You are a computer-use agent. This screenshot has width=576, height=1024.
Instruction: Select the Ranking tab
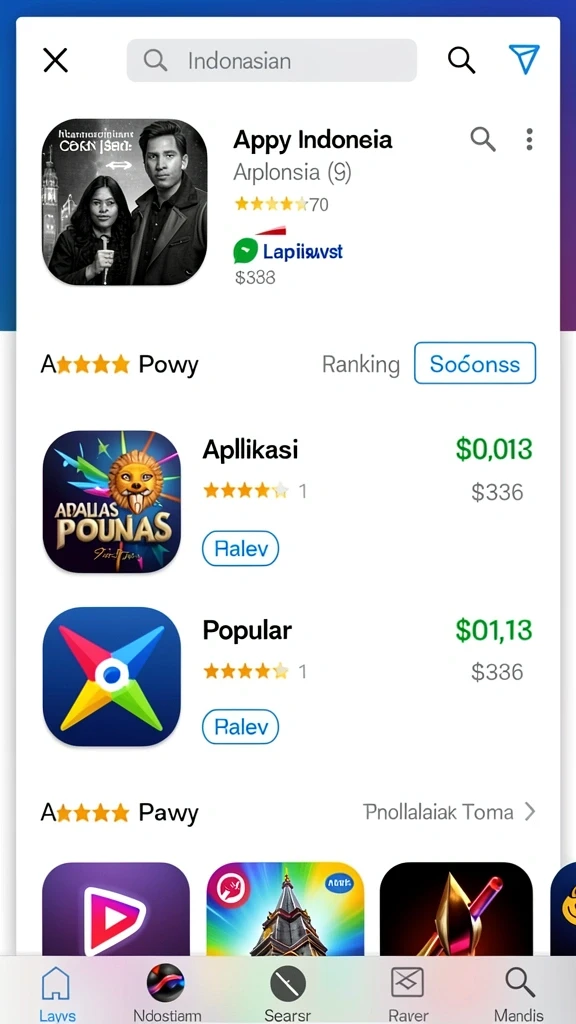pyautogui.click(x=360, y=364)
